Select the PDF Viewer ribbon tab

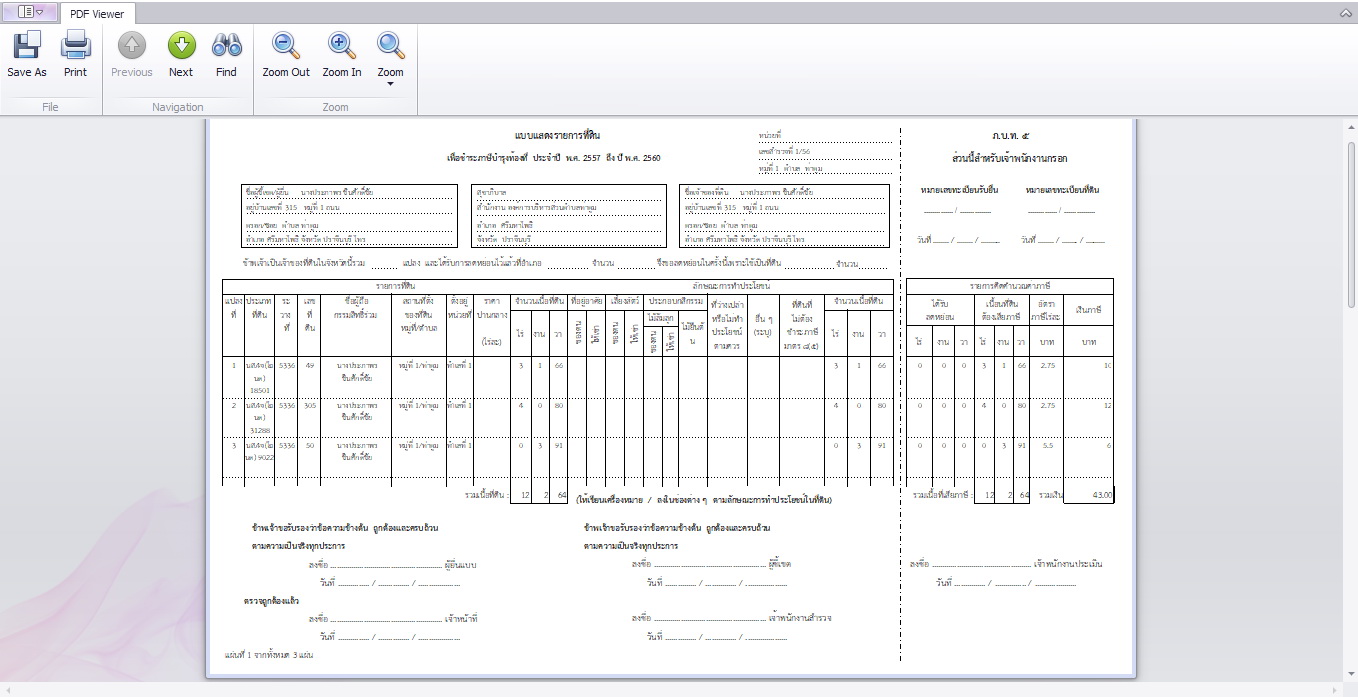97,14
